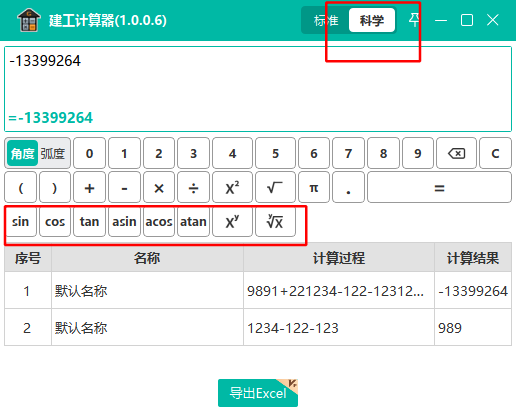Screen dimensions: 516x416
Task: Click the calculator house app icon
Action: 29,20
